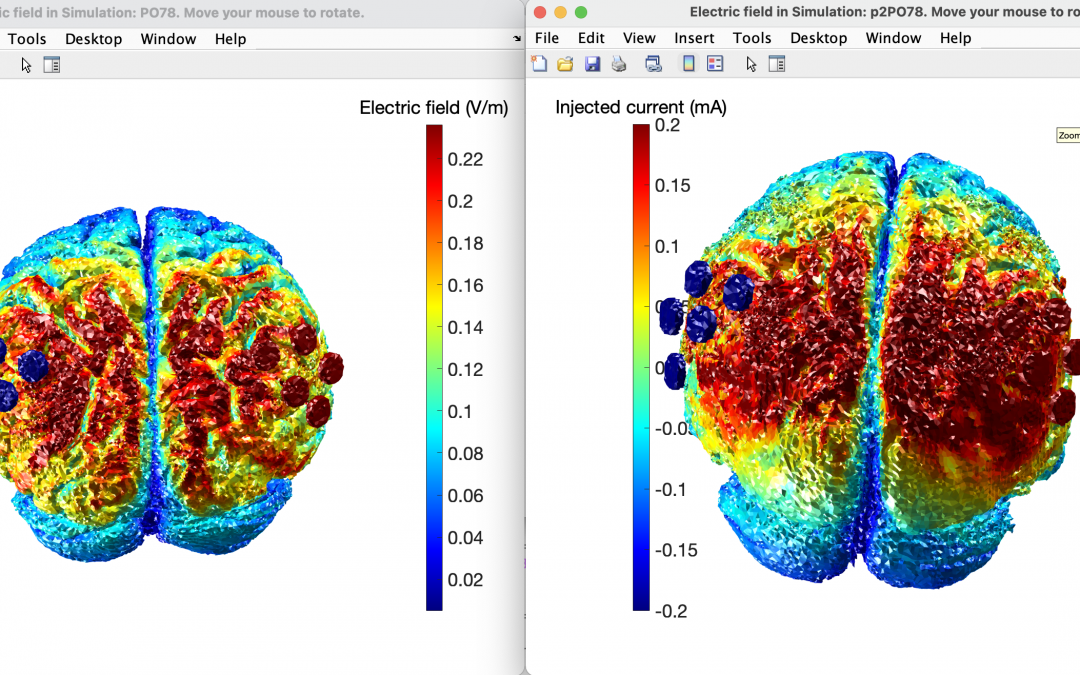Click Help in the p2PO78 window menu bar

(x=955, y=38)
